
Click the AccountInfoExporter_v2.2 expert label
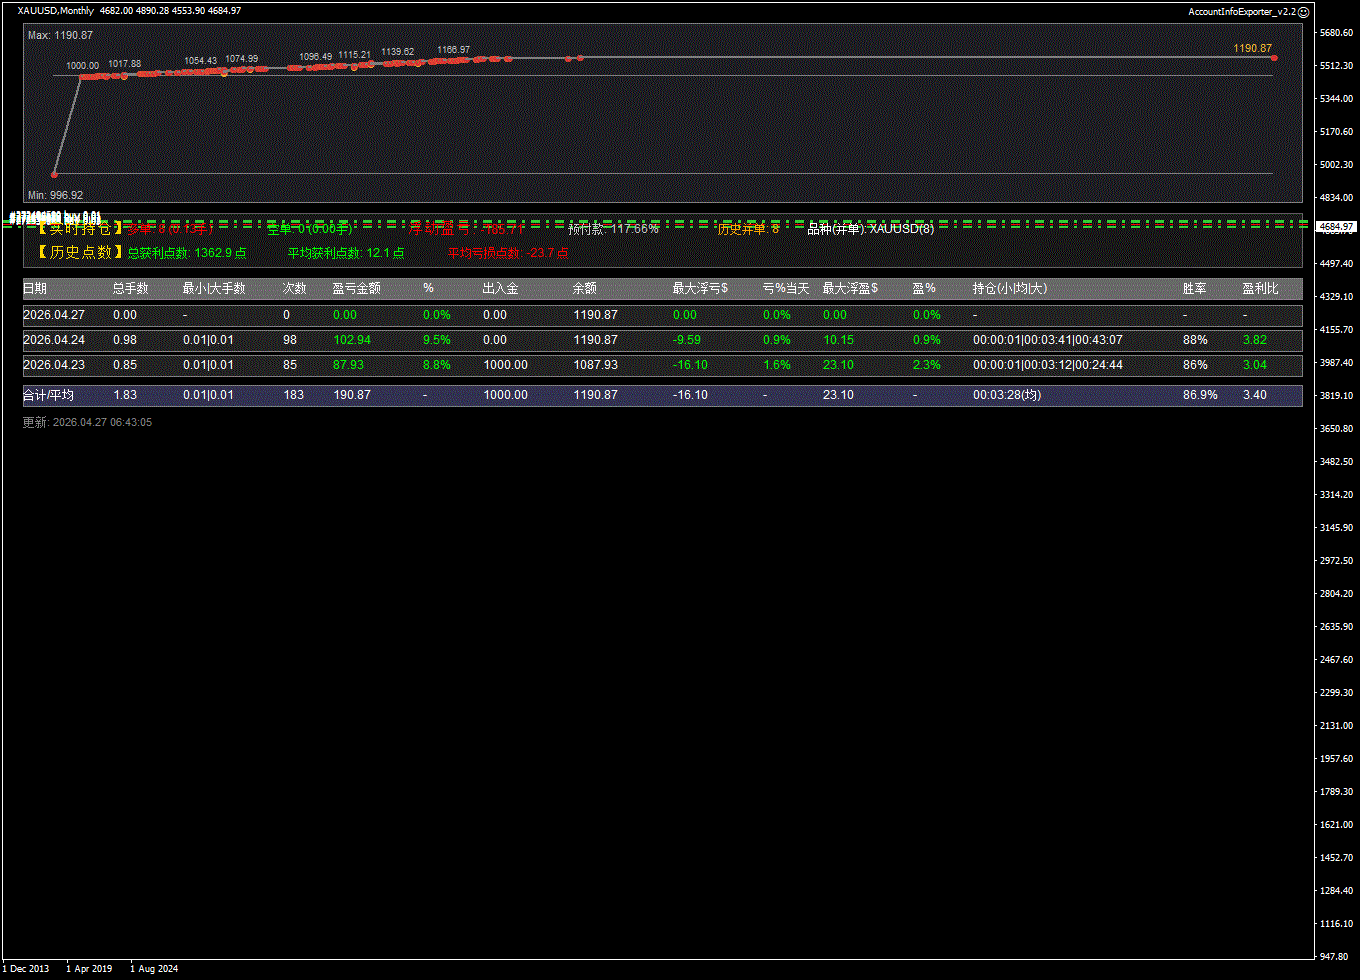[x=1241, y=11]
